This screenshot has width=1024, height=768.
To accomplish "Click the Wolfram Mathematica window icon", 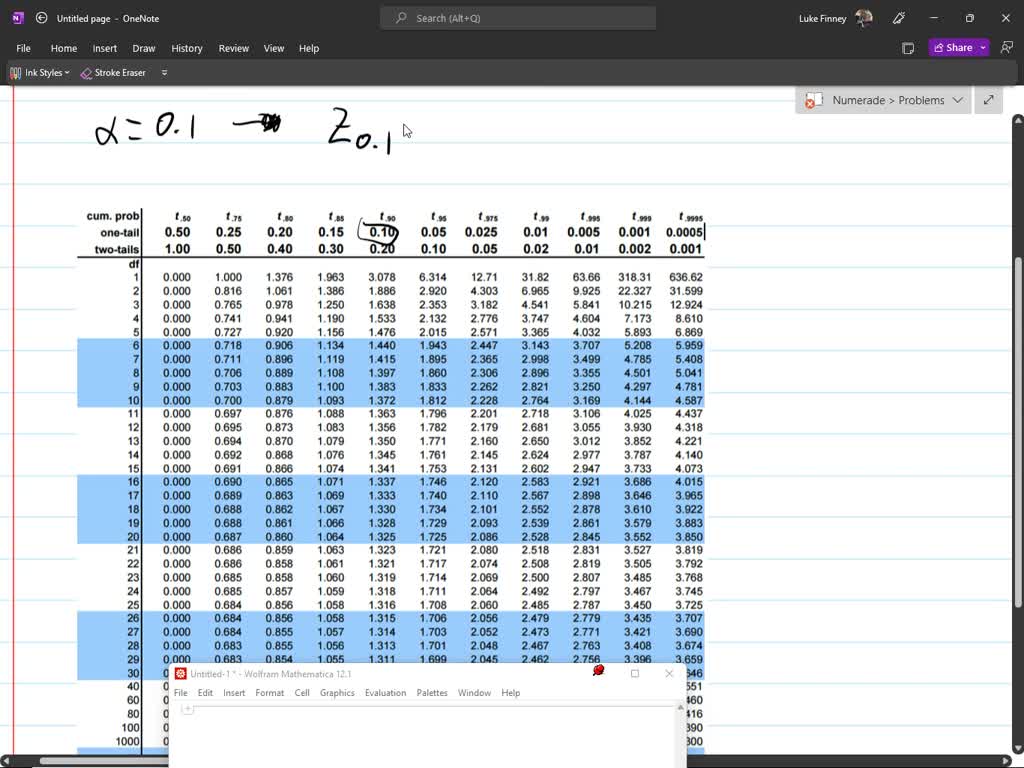I will 181,674.
